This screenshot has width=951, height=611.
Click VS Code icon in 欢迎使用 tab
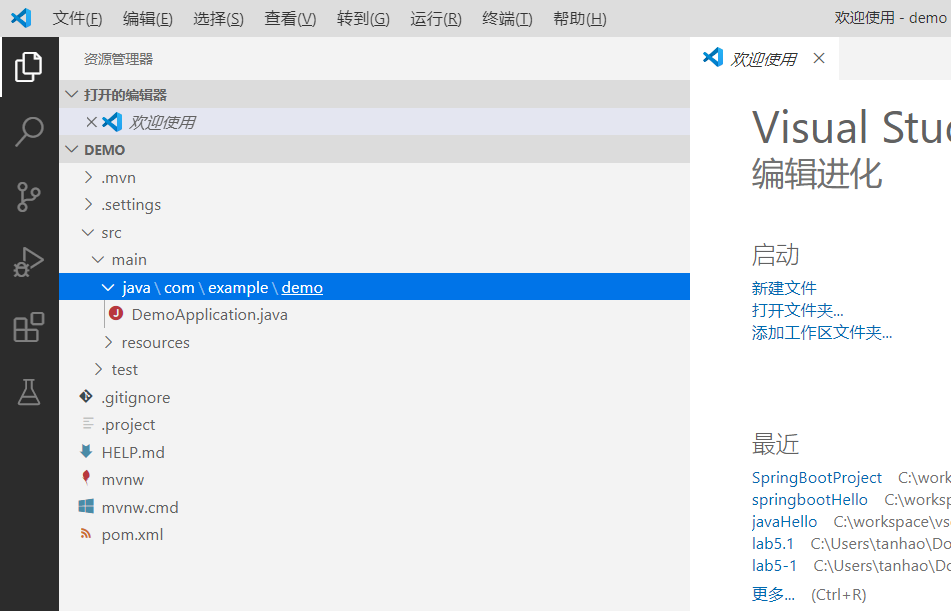[x=713, y=58]
